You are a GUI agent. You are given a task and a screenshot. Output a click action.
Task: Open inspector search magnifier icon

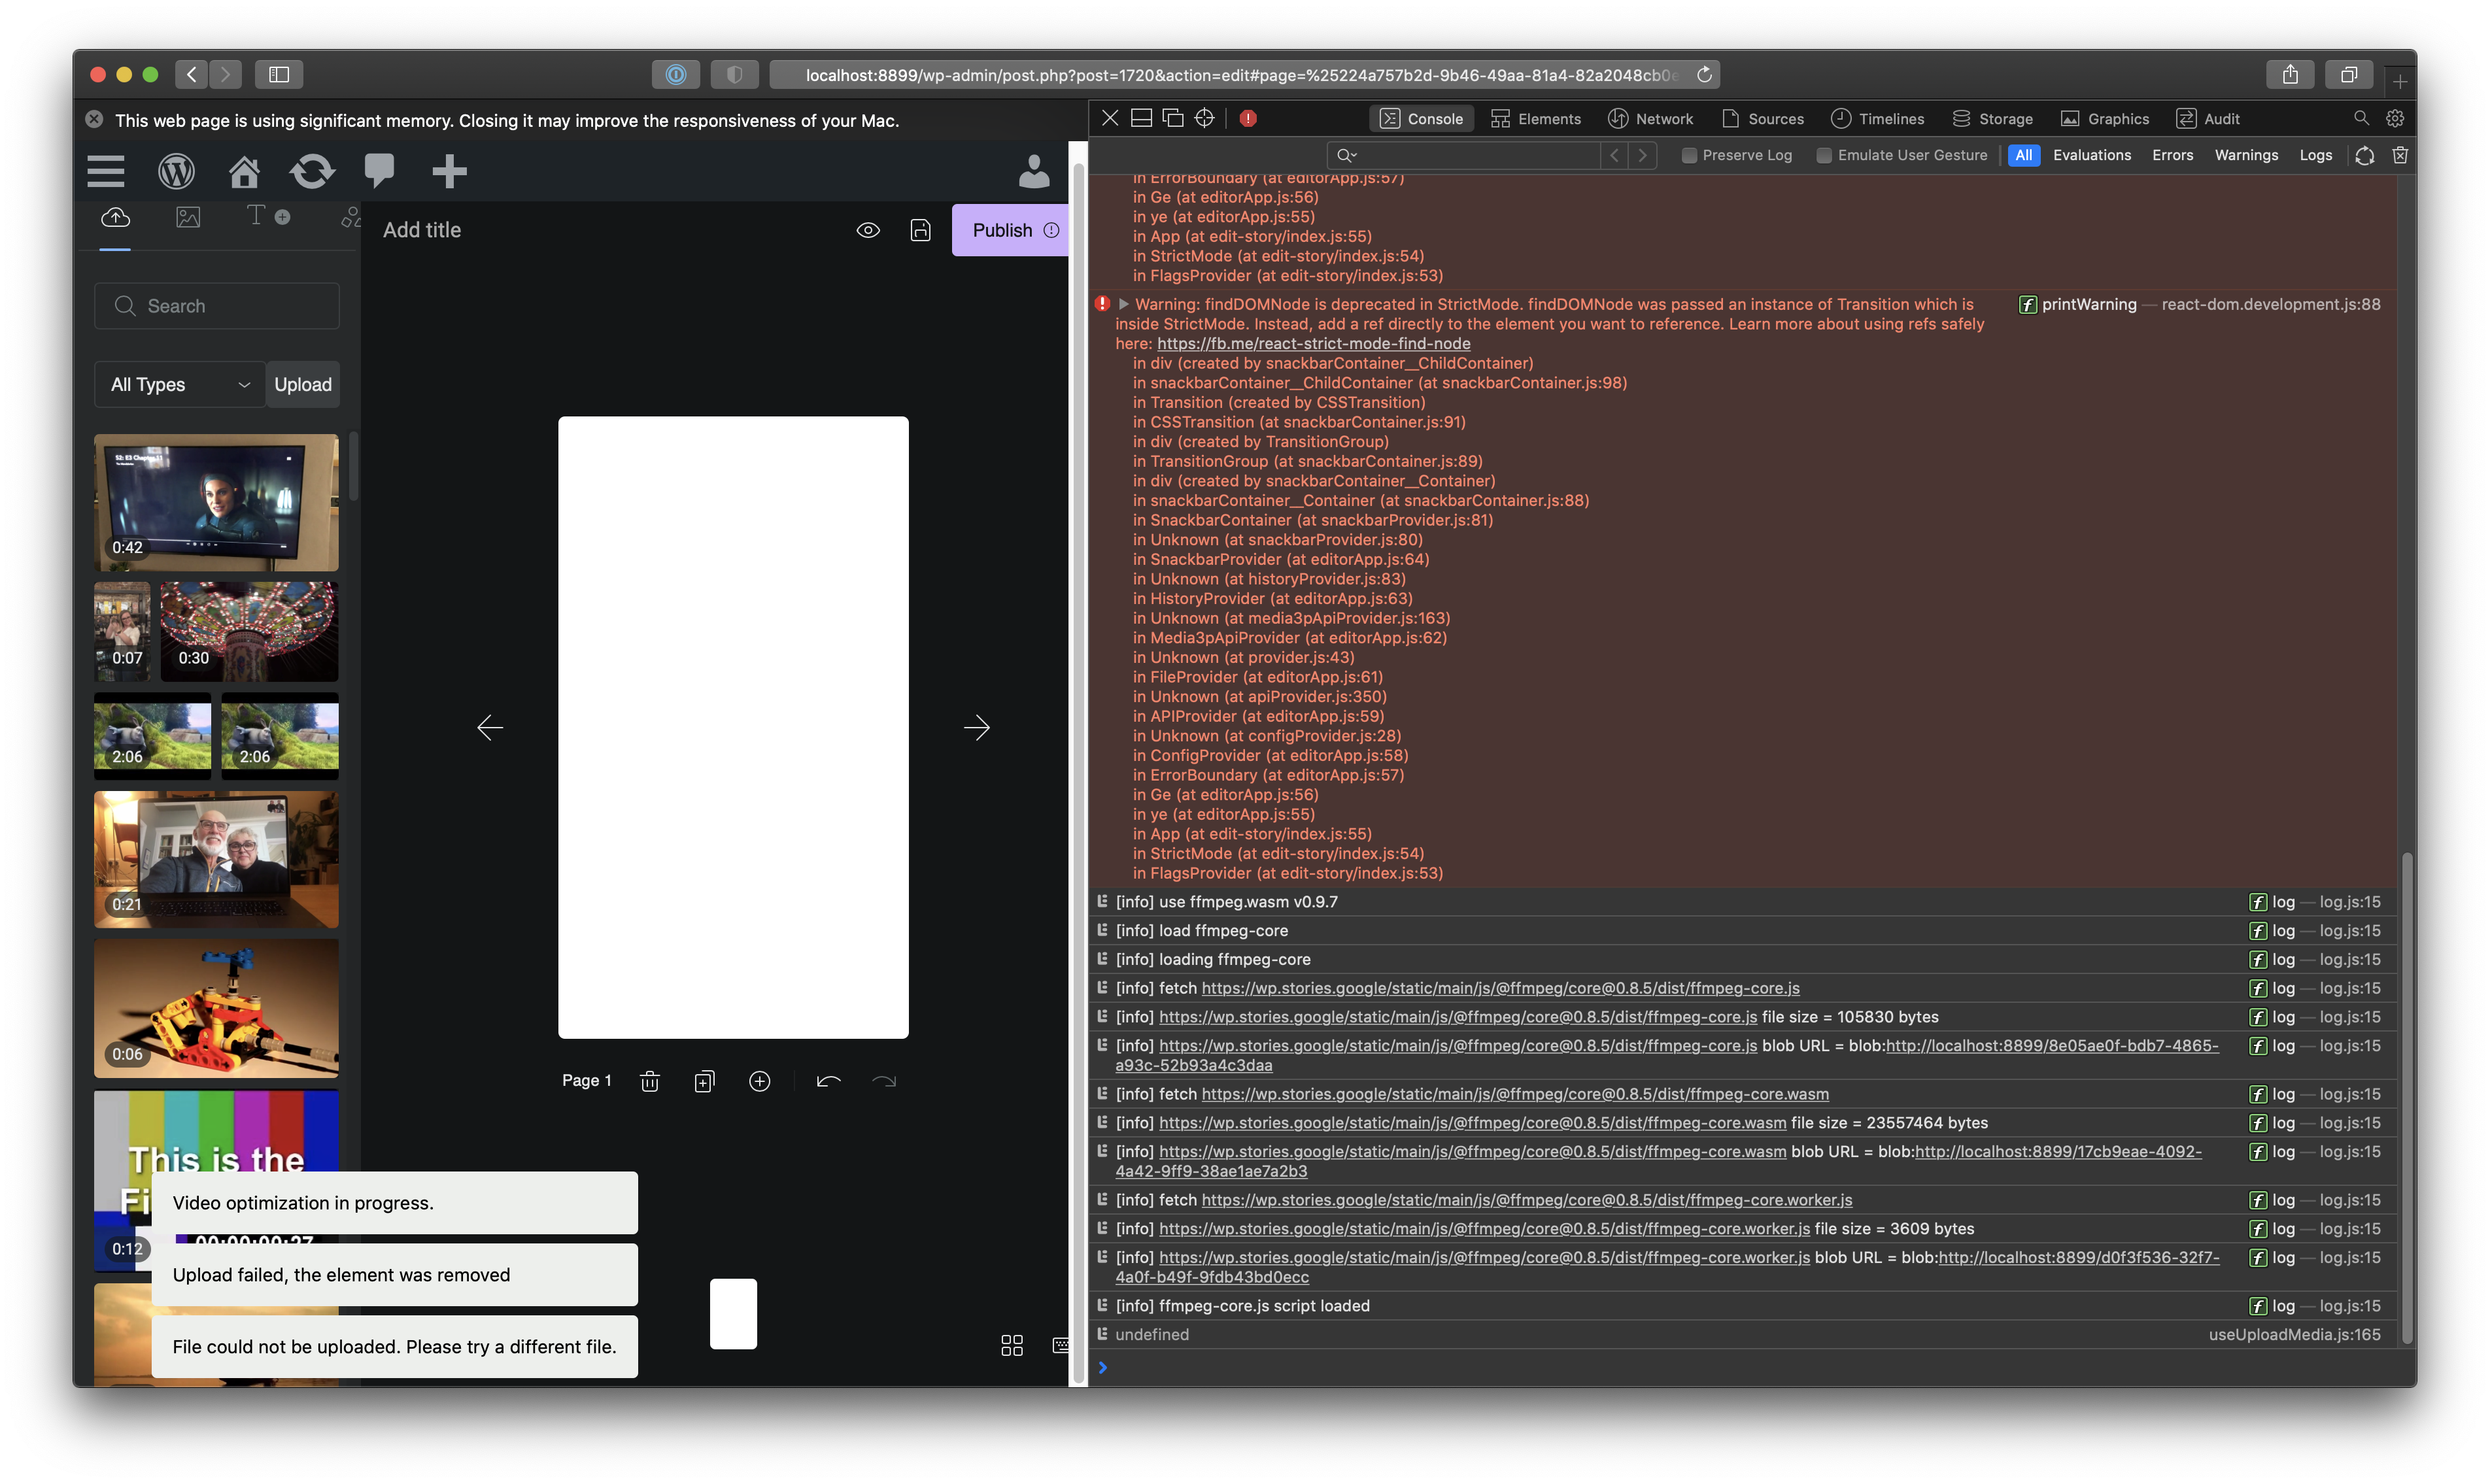click(2361, 118)
